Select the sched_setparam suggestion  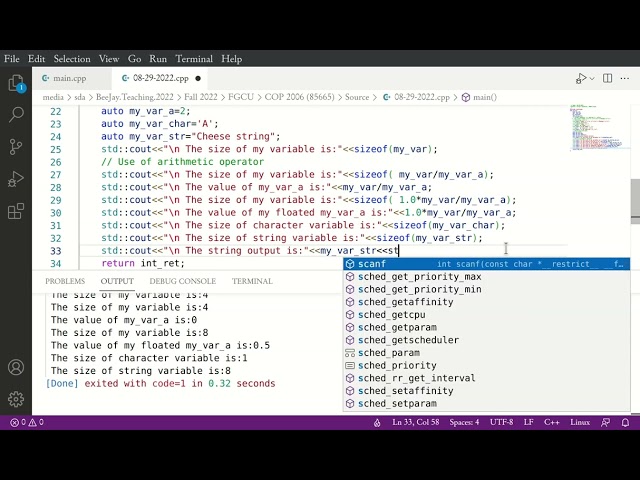click(487, 403)
